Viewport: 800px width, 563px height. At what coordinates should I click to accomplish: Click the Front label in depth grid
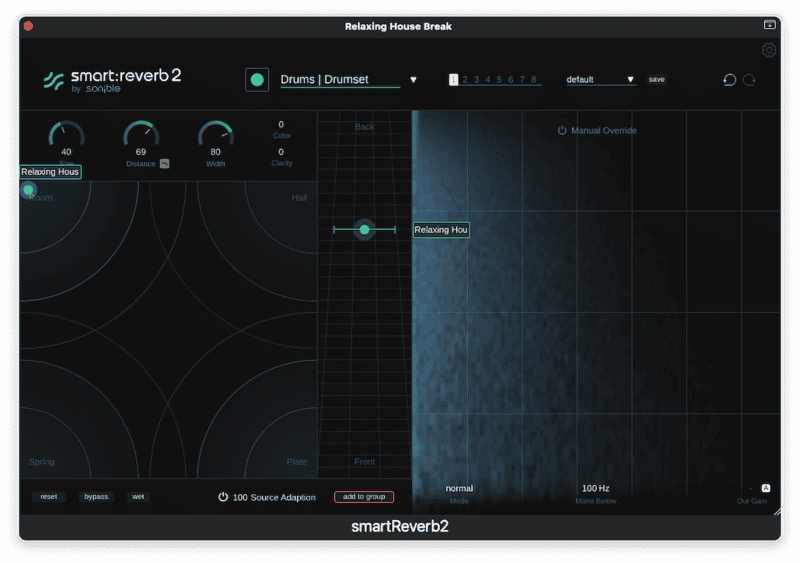click(x=364, y=462)
